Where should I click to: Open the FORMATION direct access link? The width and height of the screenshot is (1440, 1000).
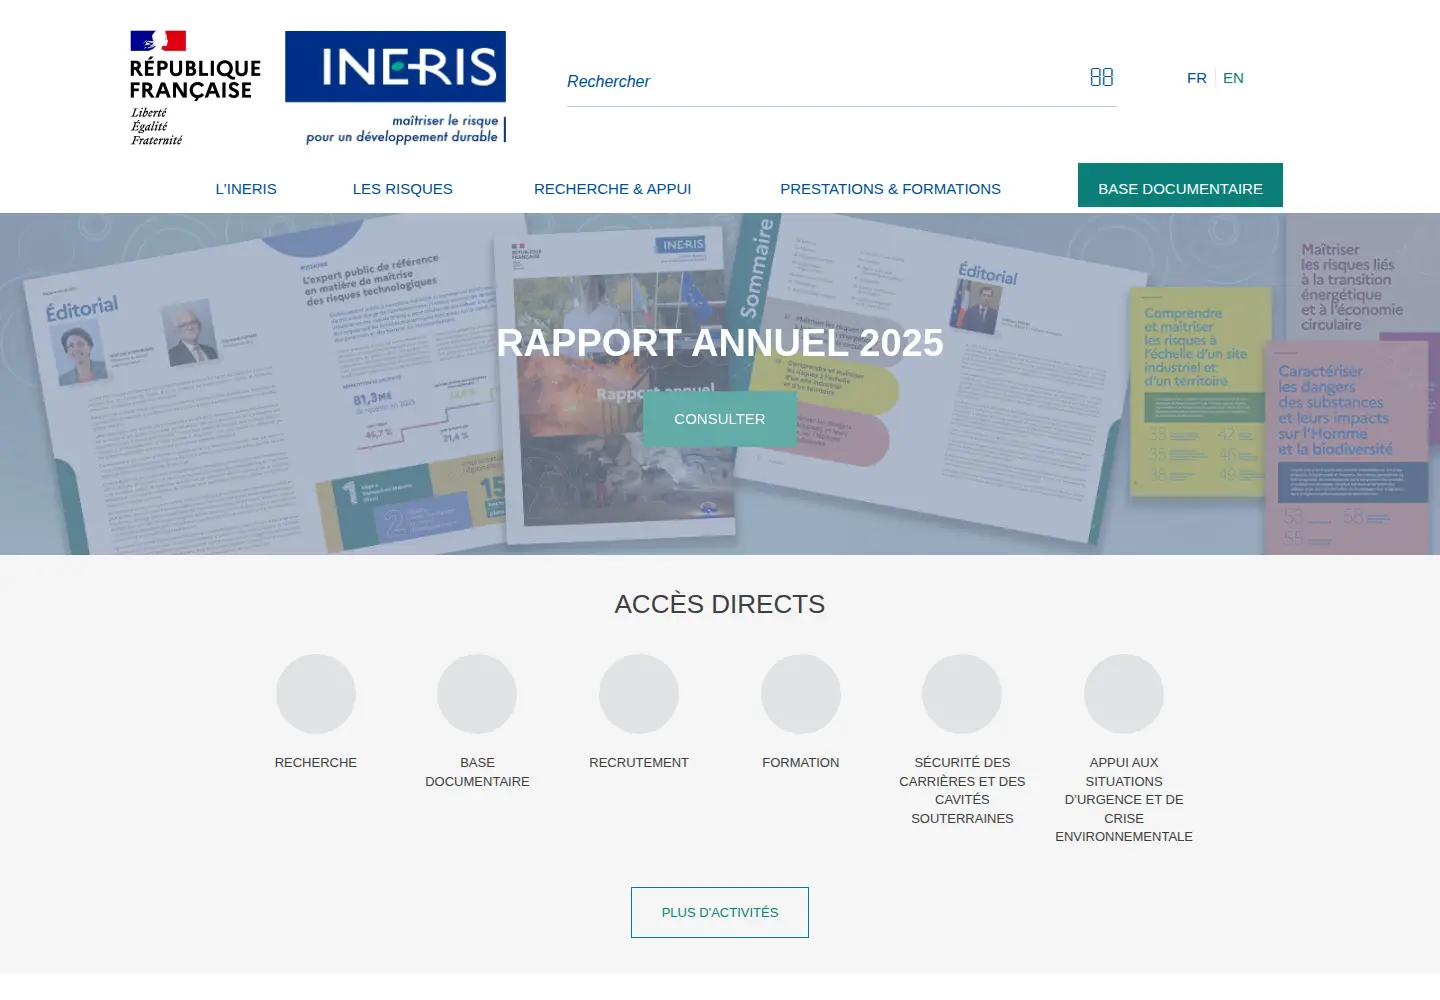coord(801,763)
